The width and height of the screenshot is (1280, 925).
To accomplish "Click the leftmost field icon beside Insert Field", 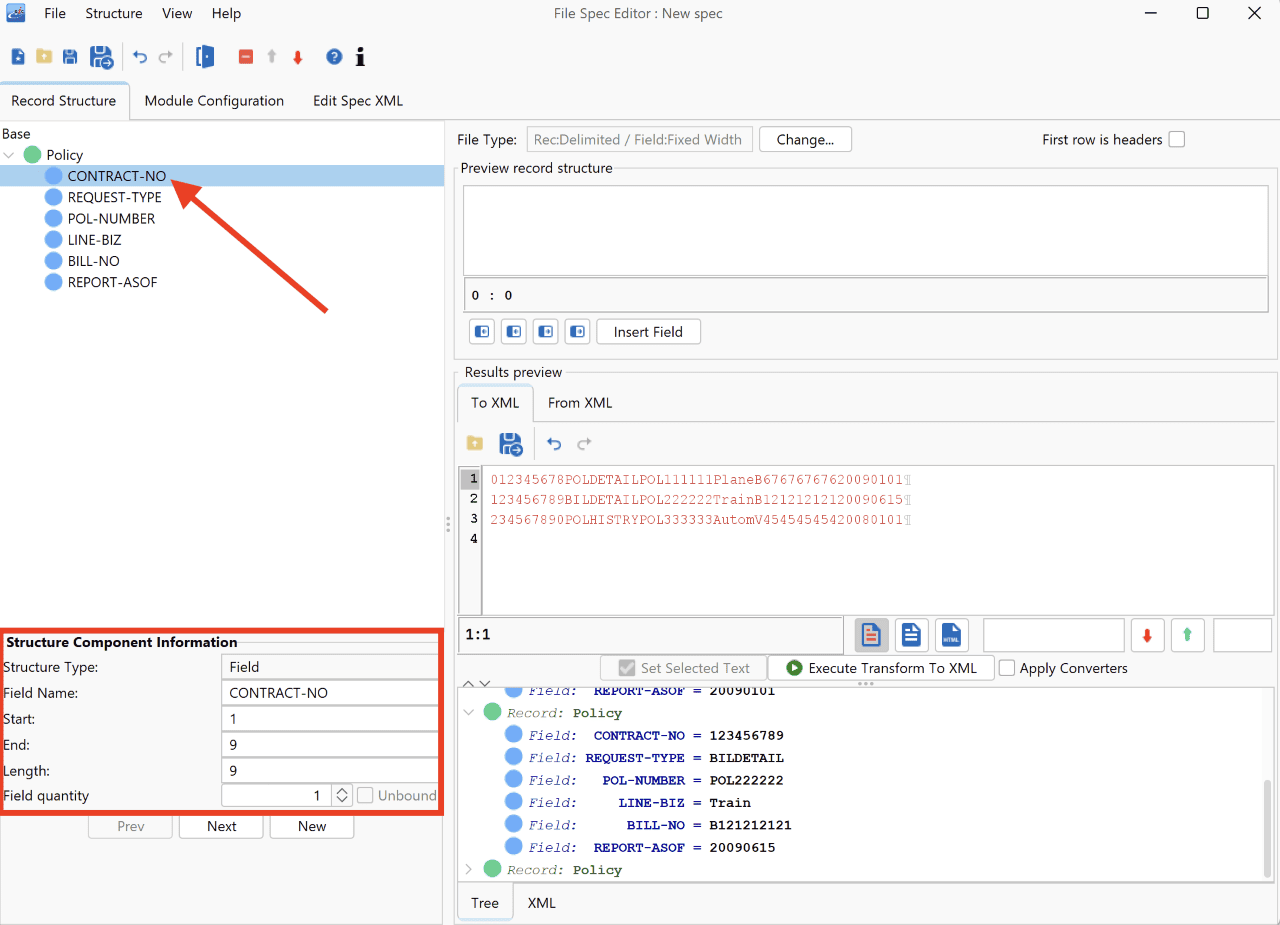I will (x=481, y=331).
